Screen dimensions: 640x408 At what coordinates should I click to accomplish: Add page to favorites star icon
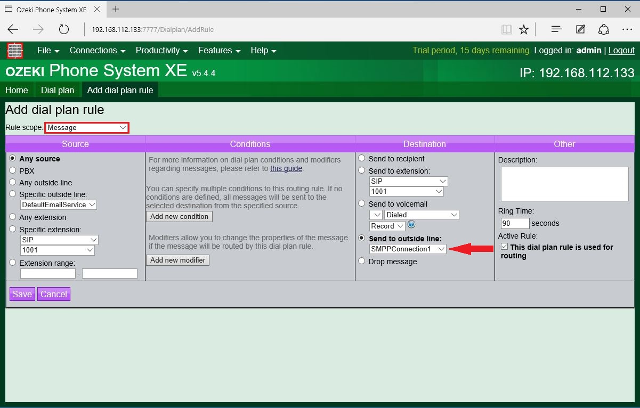(524, 29)
